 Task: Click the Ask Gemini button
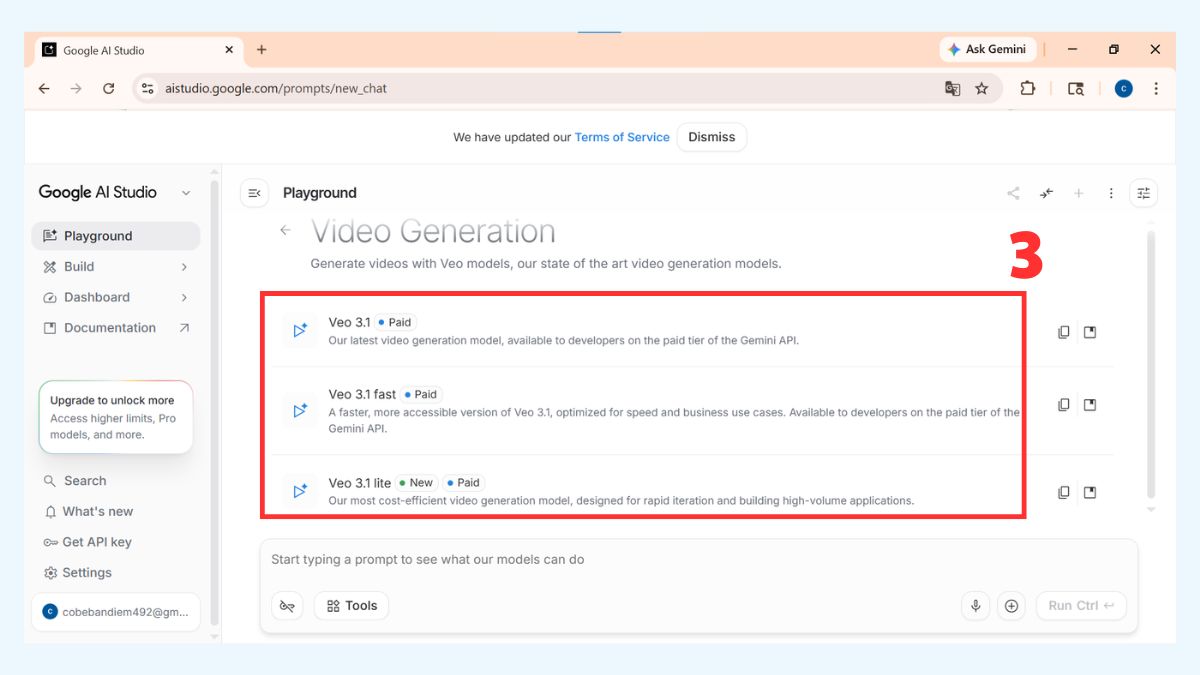coord(986,49)
